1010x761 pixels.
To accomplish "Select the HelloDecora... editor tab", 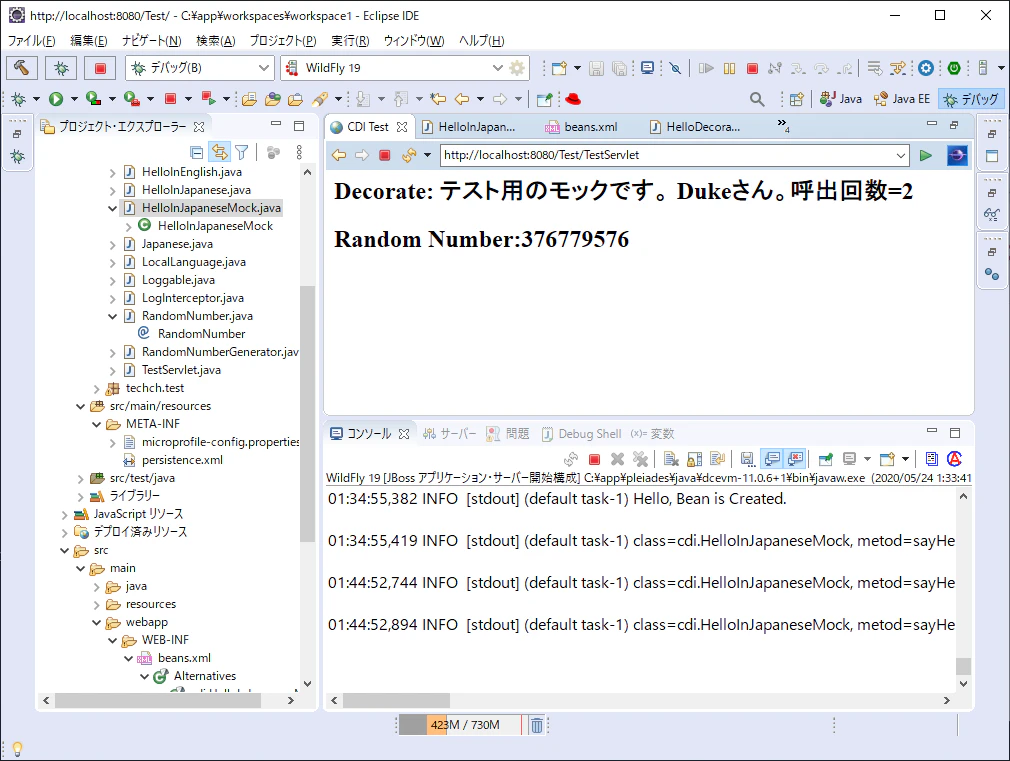I will 696,127.
